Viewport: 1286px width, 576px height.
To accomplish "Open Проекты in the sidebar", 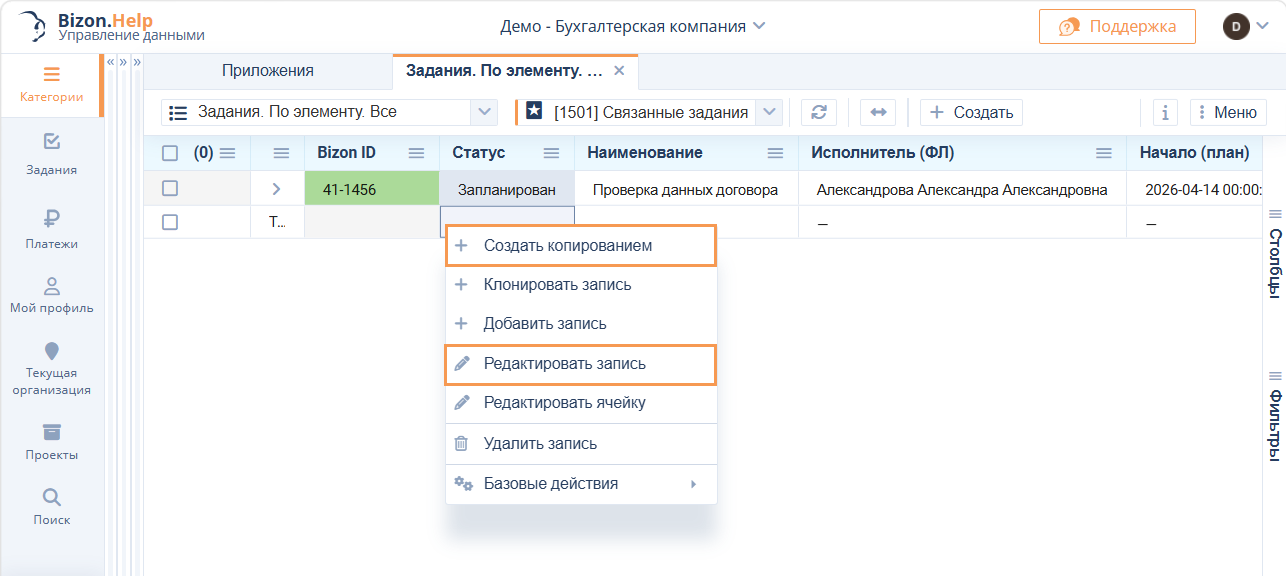I will pos(52,441).
